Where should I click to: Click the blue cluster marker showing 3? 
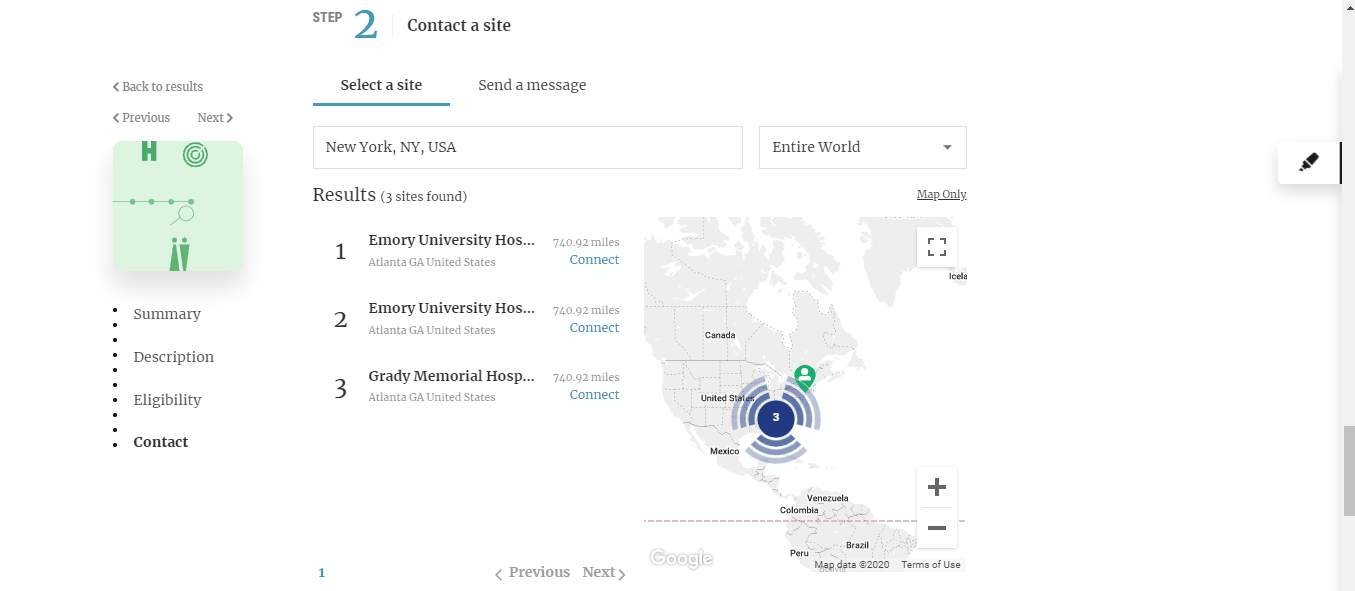pos(775,417)
